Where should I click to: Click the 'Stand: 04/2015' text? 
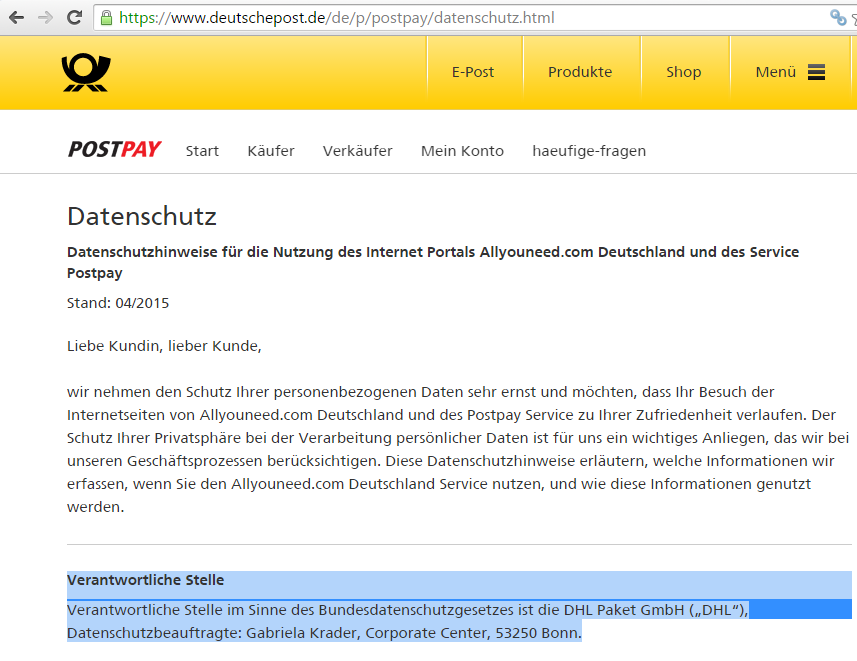coord(118,303)
